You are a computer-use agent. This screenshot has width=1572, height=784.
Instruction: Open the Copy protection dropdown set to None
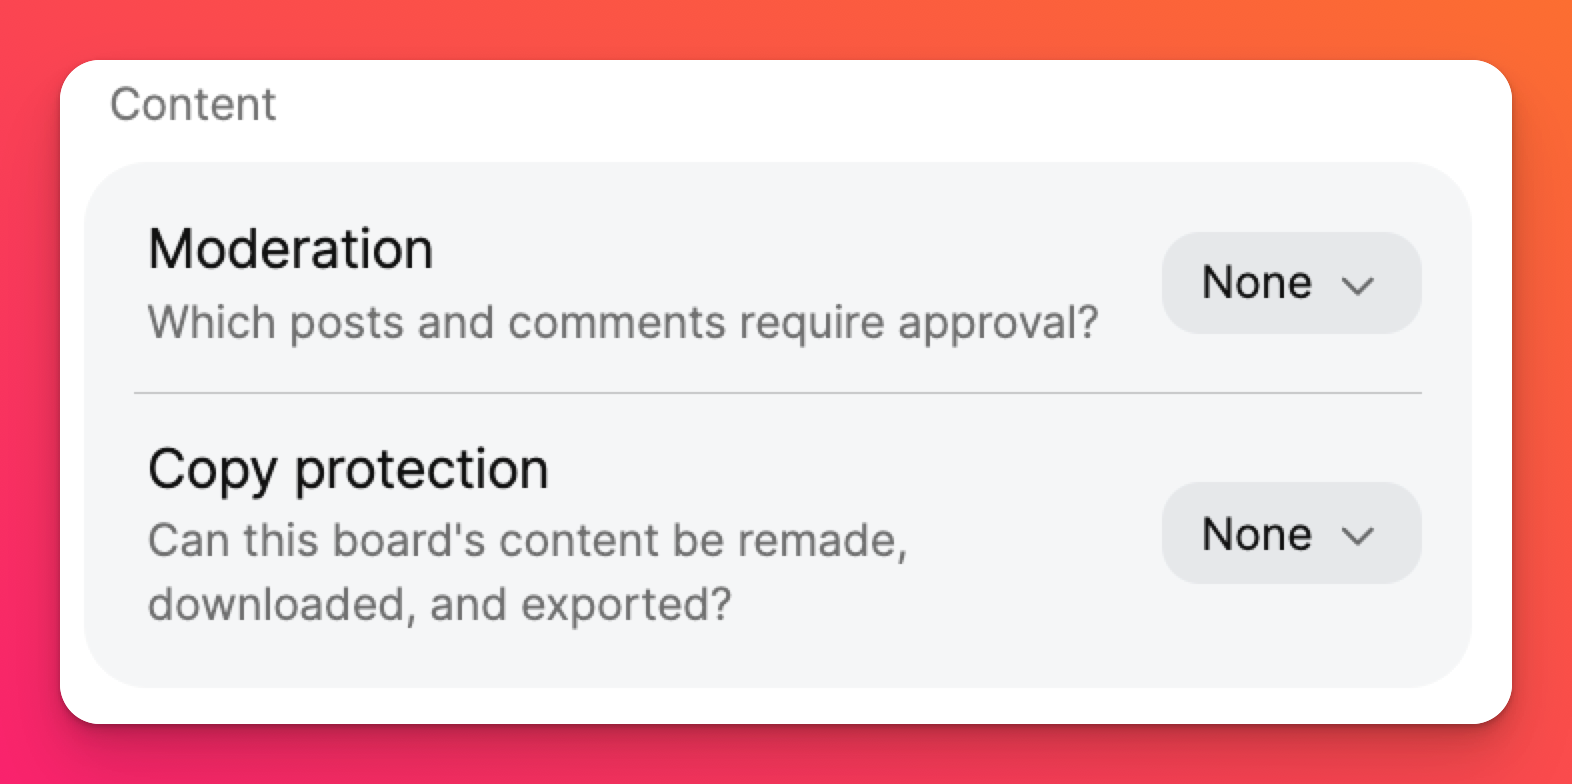(x=1290, y=533)
